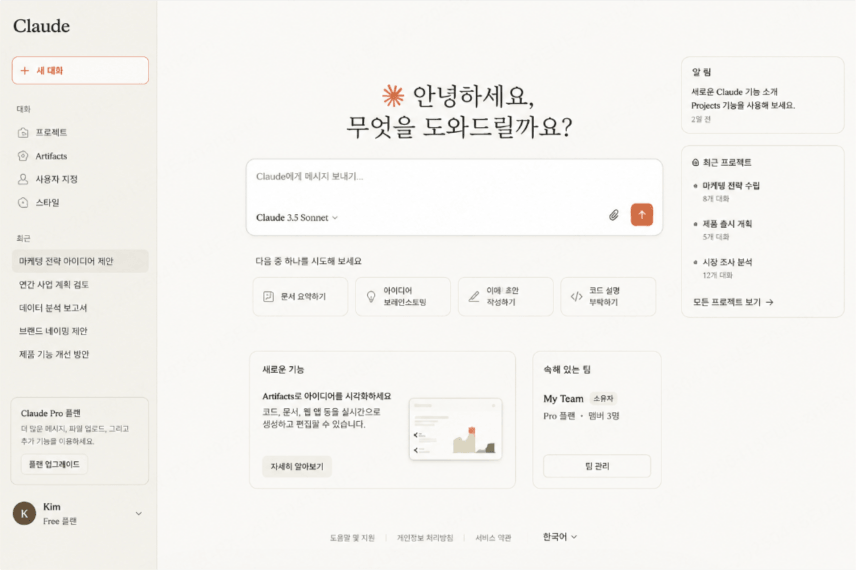The height and width of the screenshot is (570, 856).
Task: Click the 플랜 업그레이드 button
Action: coord(54,464)
